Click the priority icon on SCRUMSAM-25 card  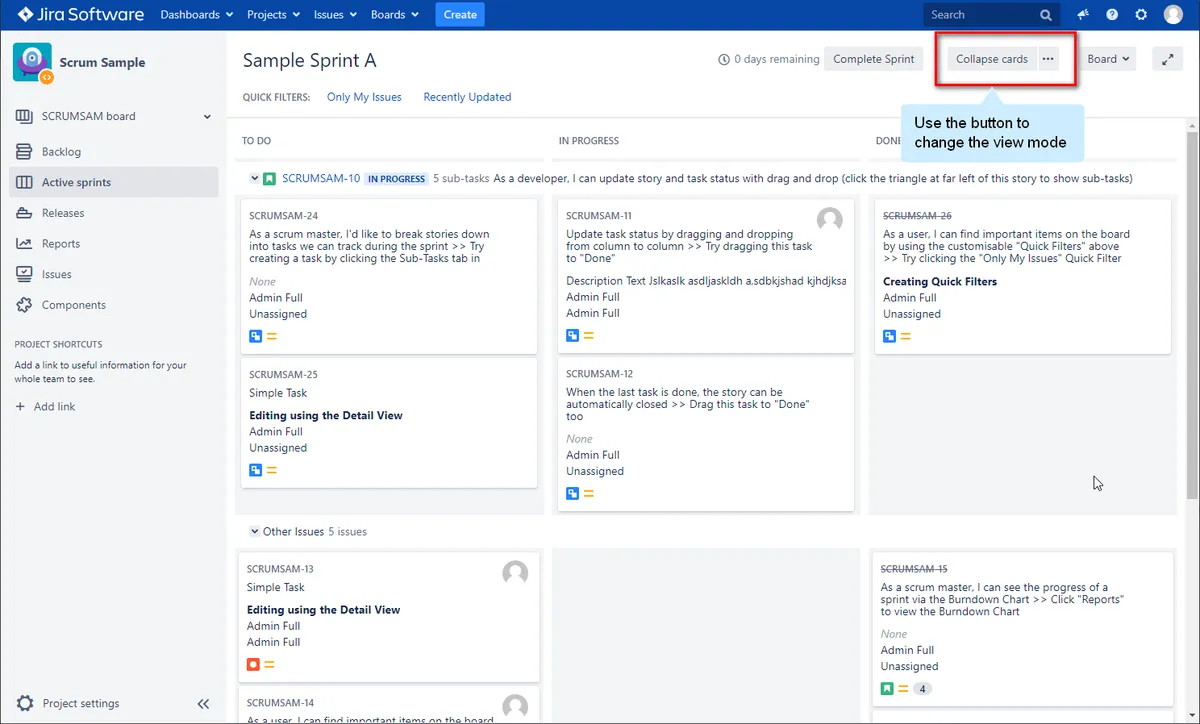272,470
